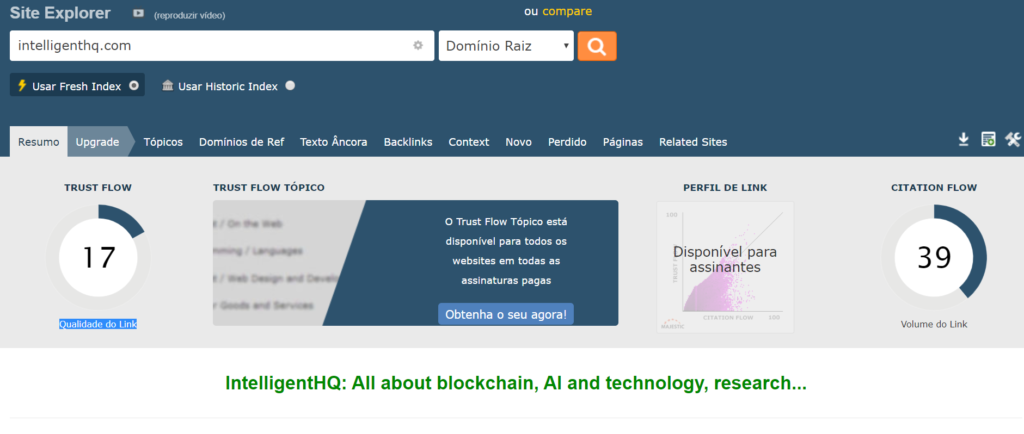Click the Fresh Index lightning icon
Viewport: 1024px width, 434px height.
tap(22, 85)
